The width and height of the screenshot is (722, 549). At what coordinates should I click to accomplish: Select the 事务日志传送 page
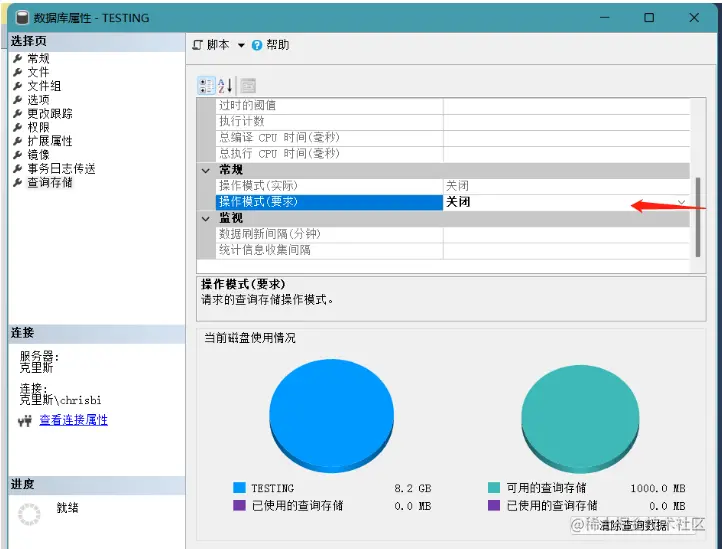[x=61, y=169]
